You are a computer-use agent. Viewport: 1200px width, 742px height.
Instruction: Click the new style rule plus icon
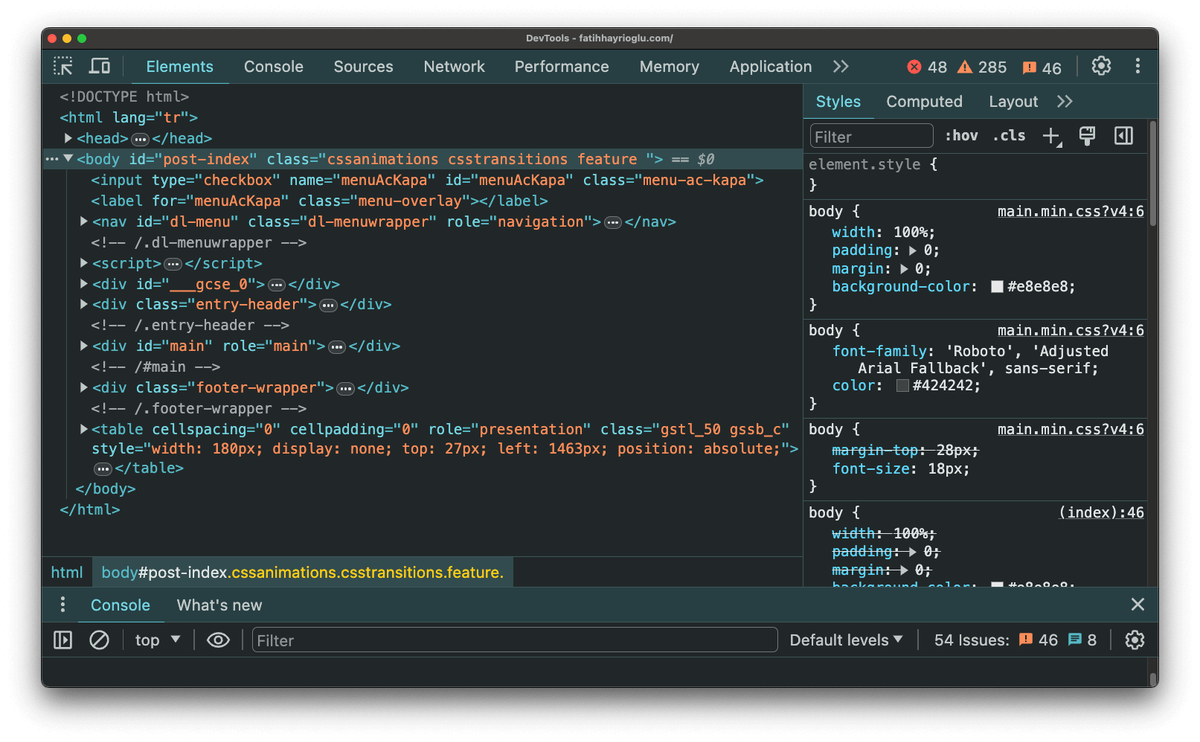coord(1051,136)
